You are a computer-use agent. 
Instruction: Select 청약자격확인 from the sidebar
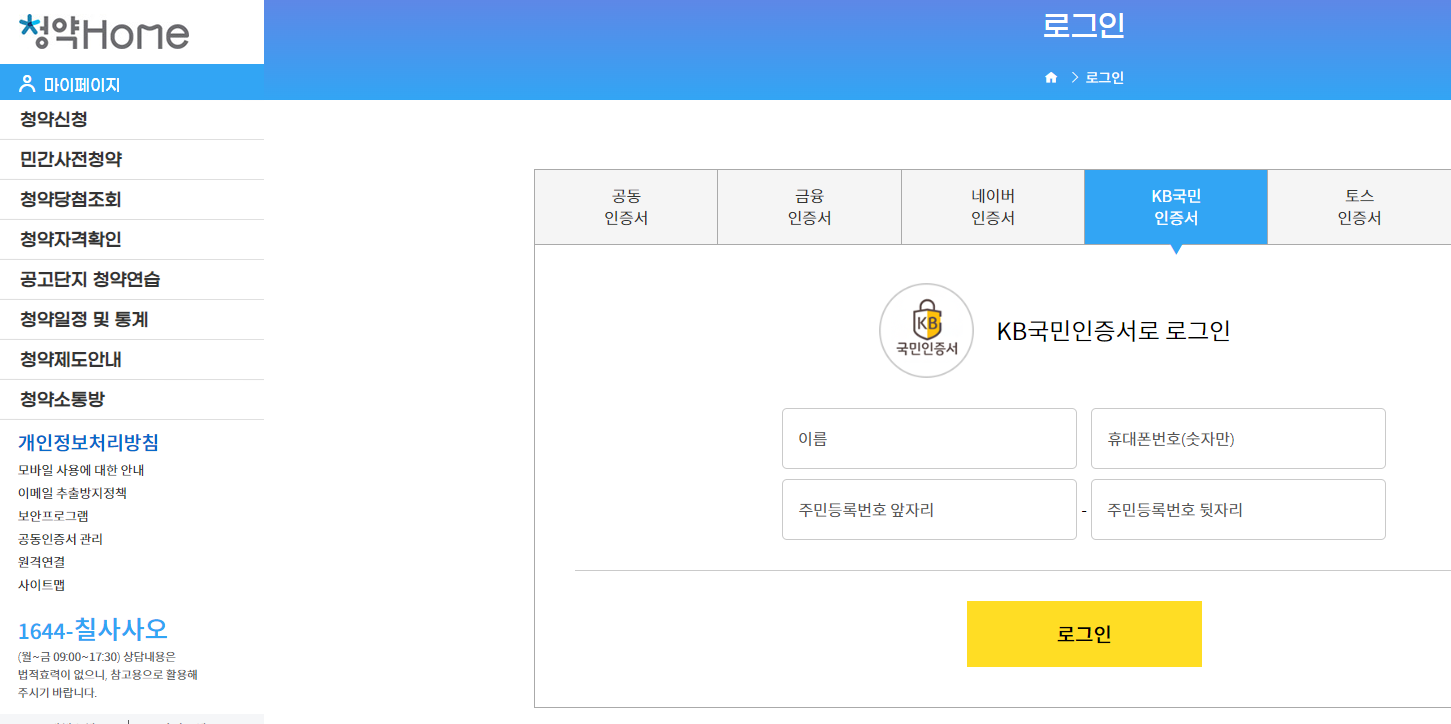(132, 240)
